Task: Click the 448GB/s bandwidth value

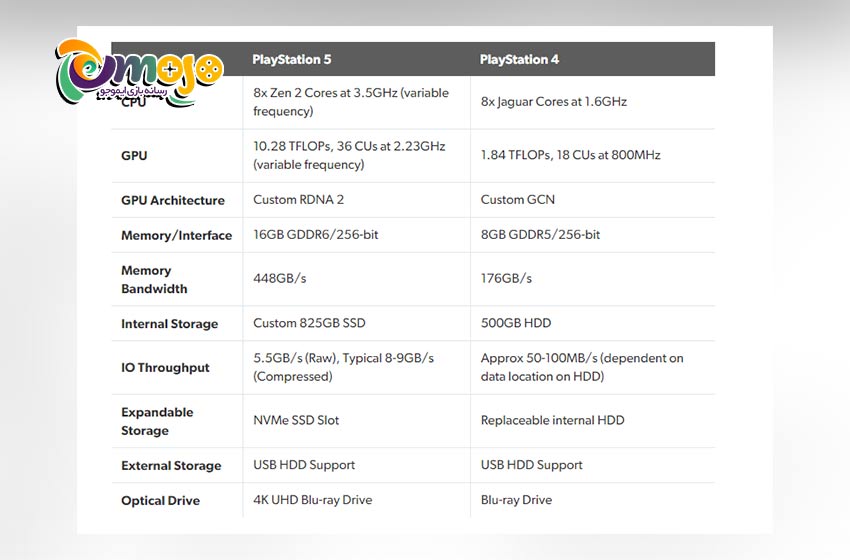Action: pyautogui.click(x=279, y=279)
